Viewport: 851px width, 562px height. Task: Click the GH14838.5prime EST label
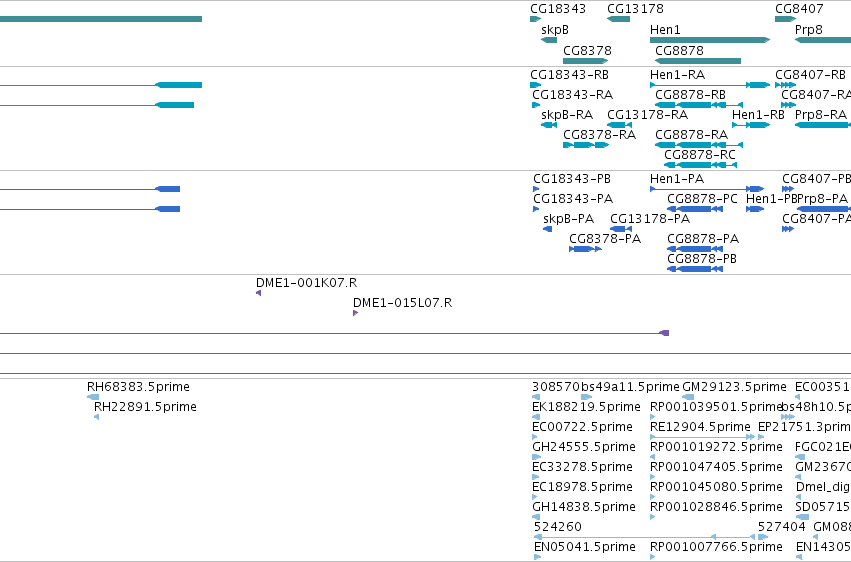(x=583, y=507)
